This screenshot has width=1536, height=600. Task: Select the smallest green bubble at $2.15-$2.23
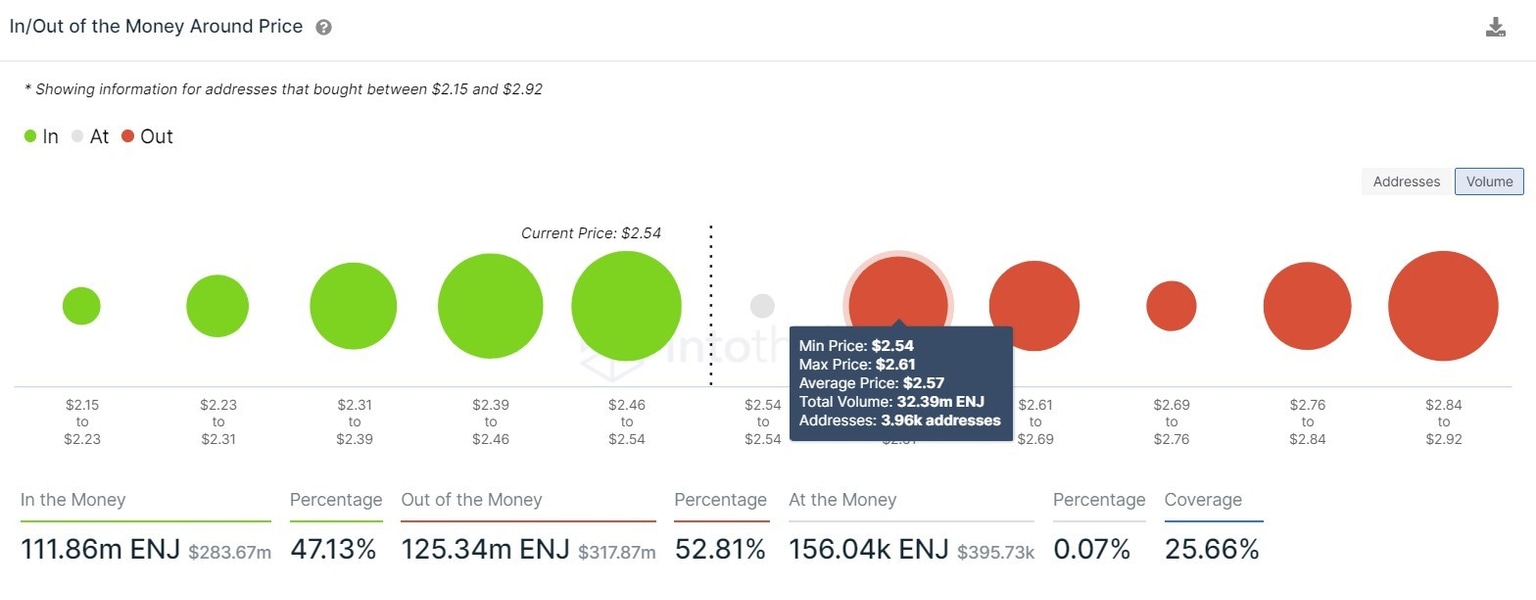coord(81,305)
